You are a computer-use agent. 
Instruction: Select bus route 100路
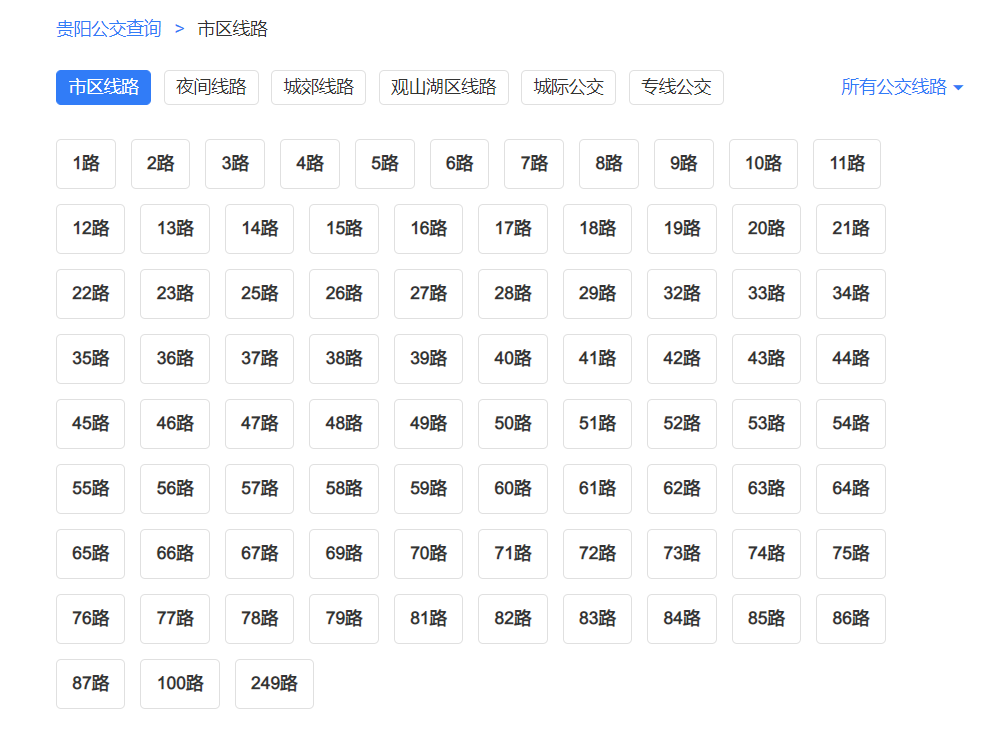[180, 684]
